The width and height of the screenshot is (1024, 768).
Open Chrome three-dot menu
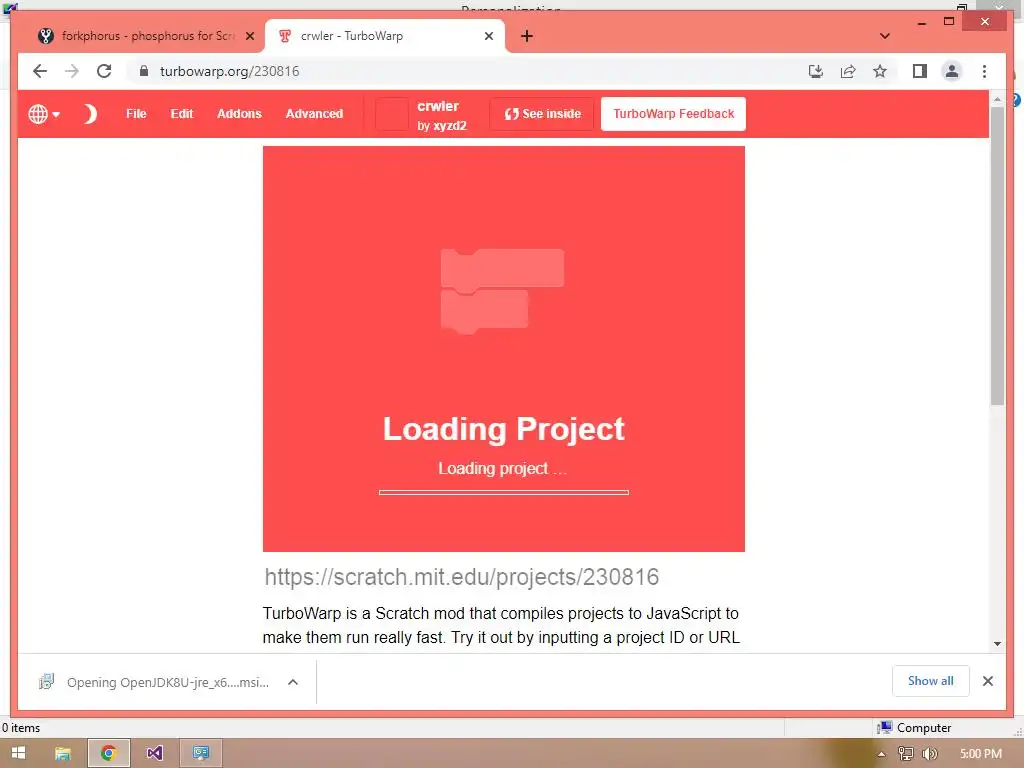tap(984, 71)
